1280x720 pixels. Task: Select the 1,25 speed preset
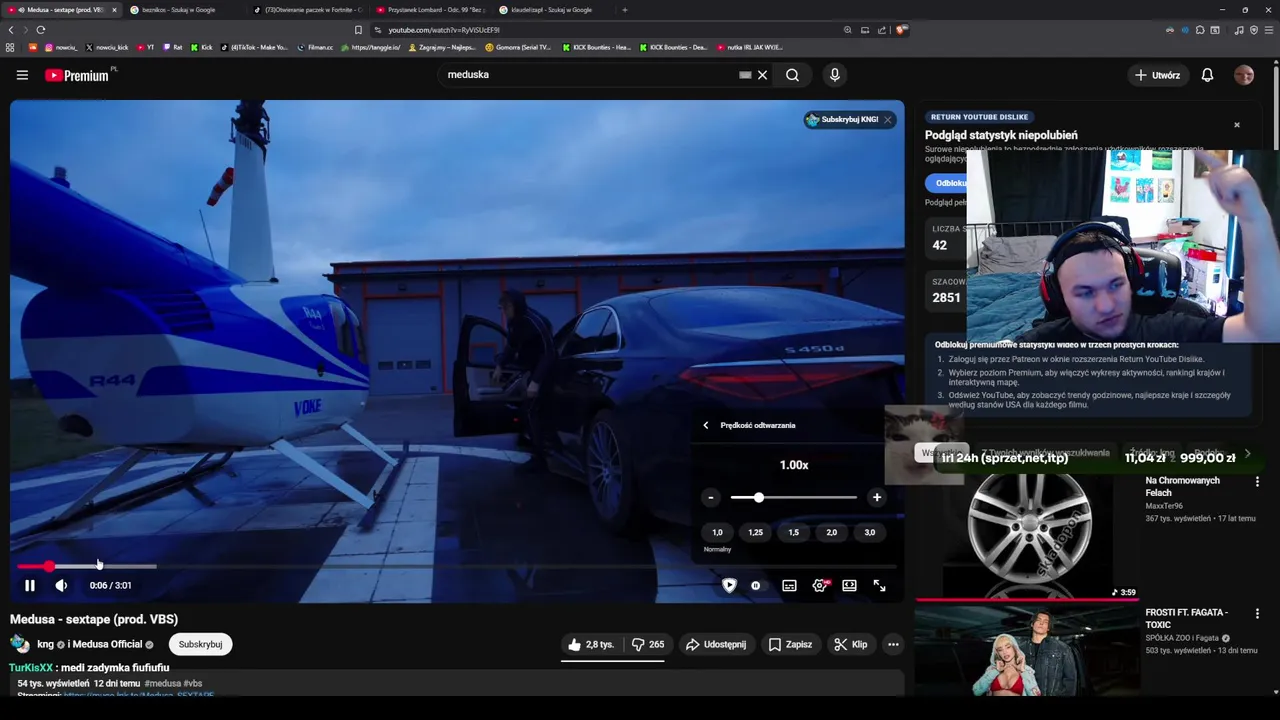pyautogui.click(x=755, y=532)
